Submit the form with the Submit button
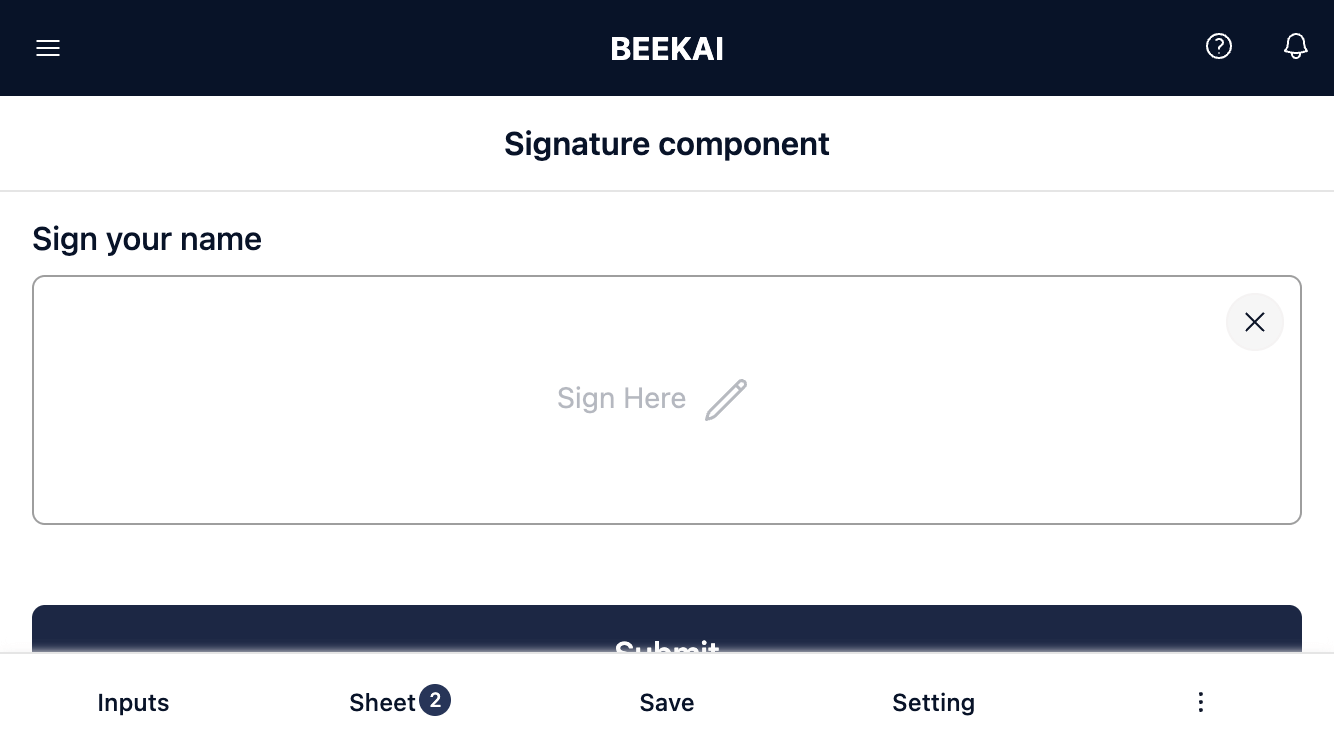This screenshot has height=750, width=1334. 667,629
